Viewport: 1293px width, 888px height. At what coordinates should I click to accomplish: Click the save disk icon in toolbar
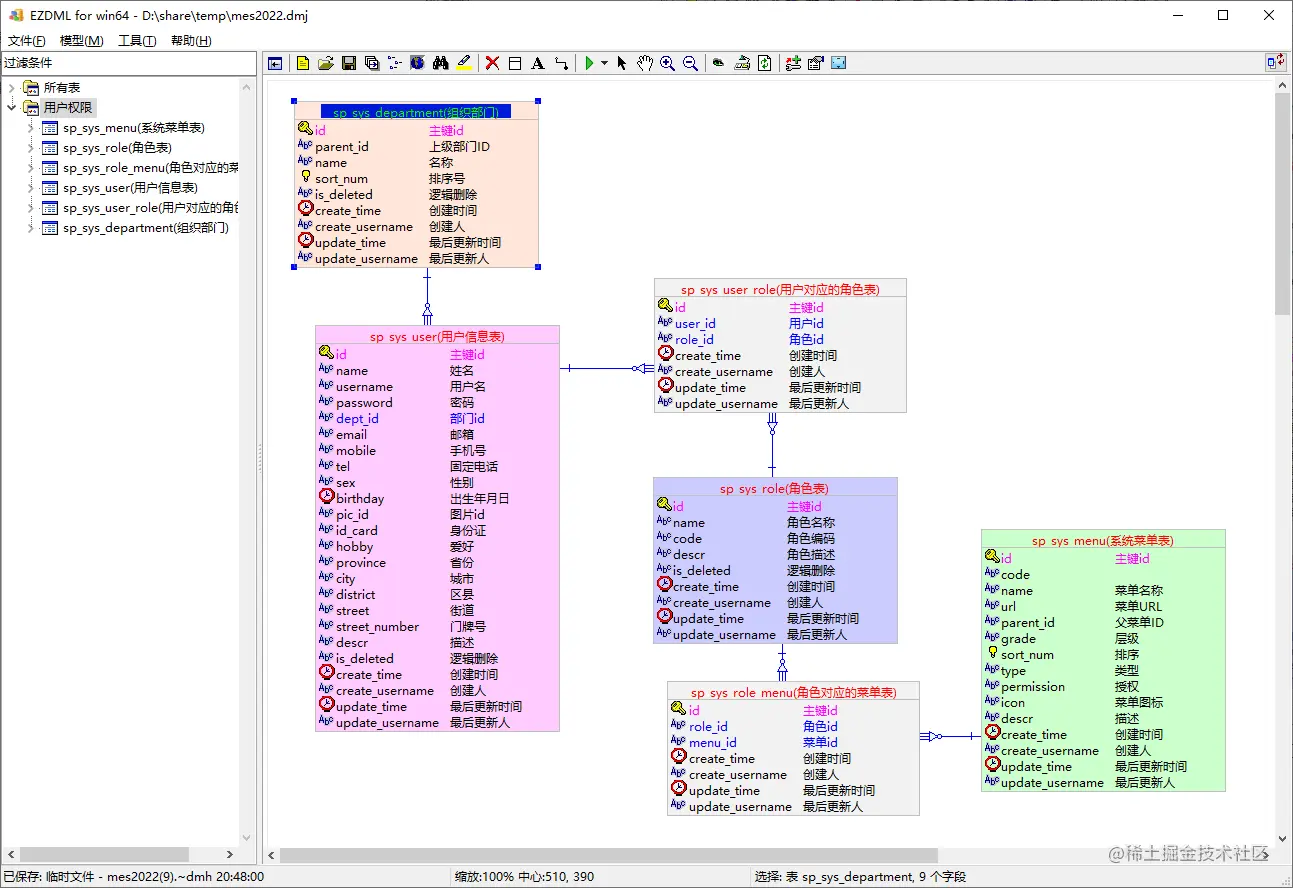click(x=349, y=63)
